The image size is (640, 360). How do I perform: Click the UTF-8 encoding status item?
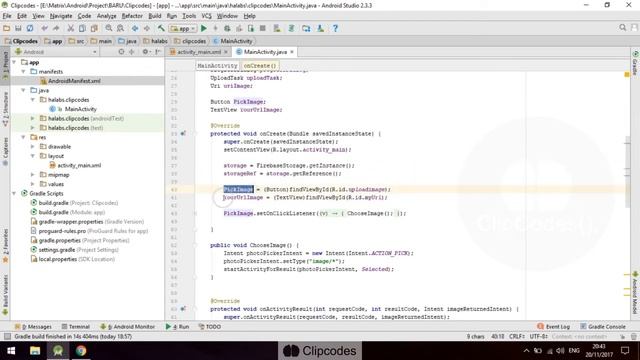[538, 336]
